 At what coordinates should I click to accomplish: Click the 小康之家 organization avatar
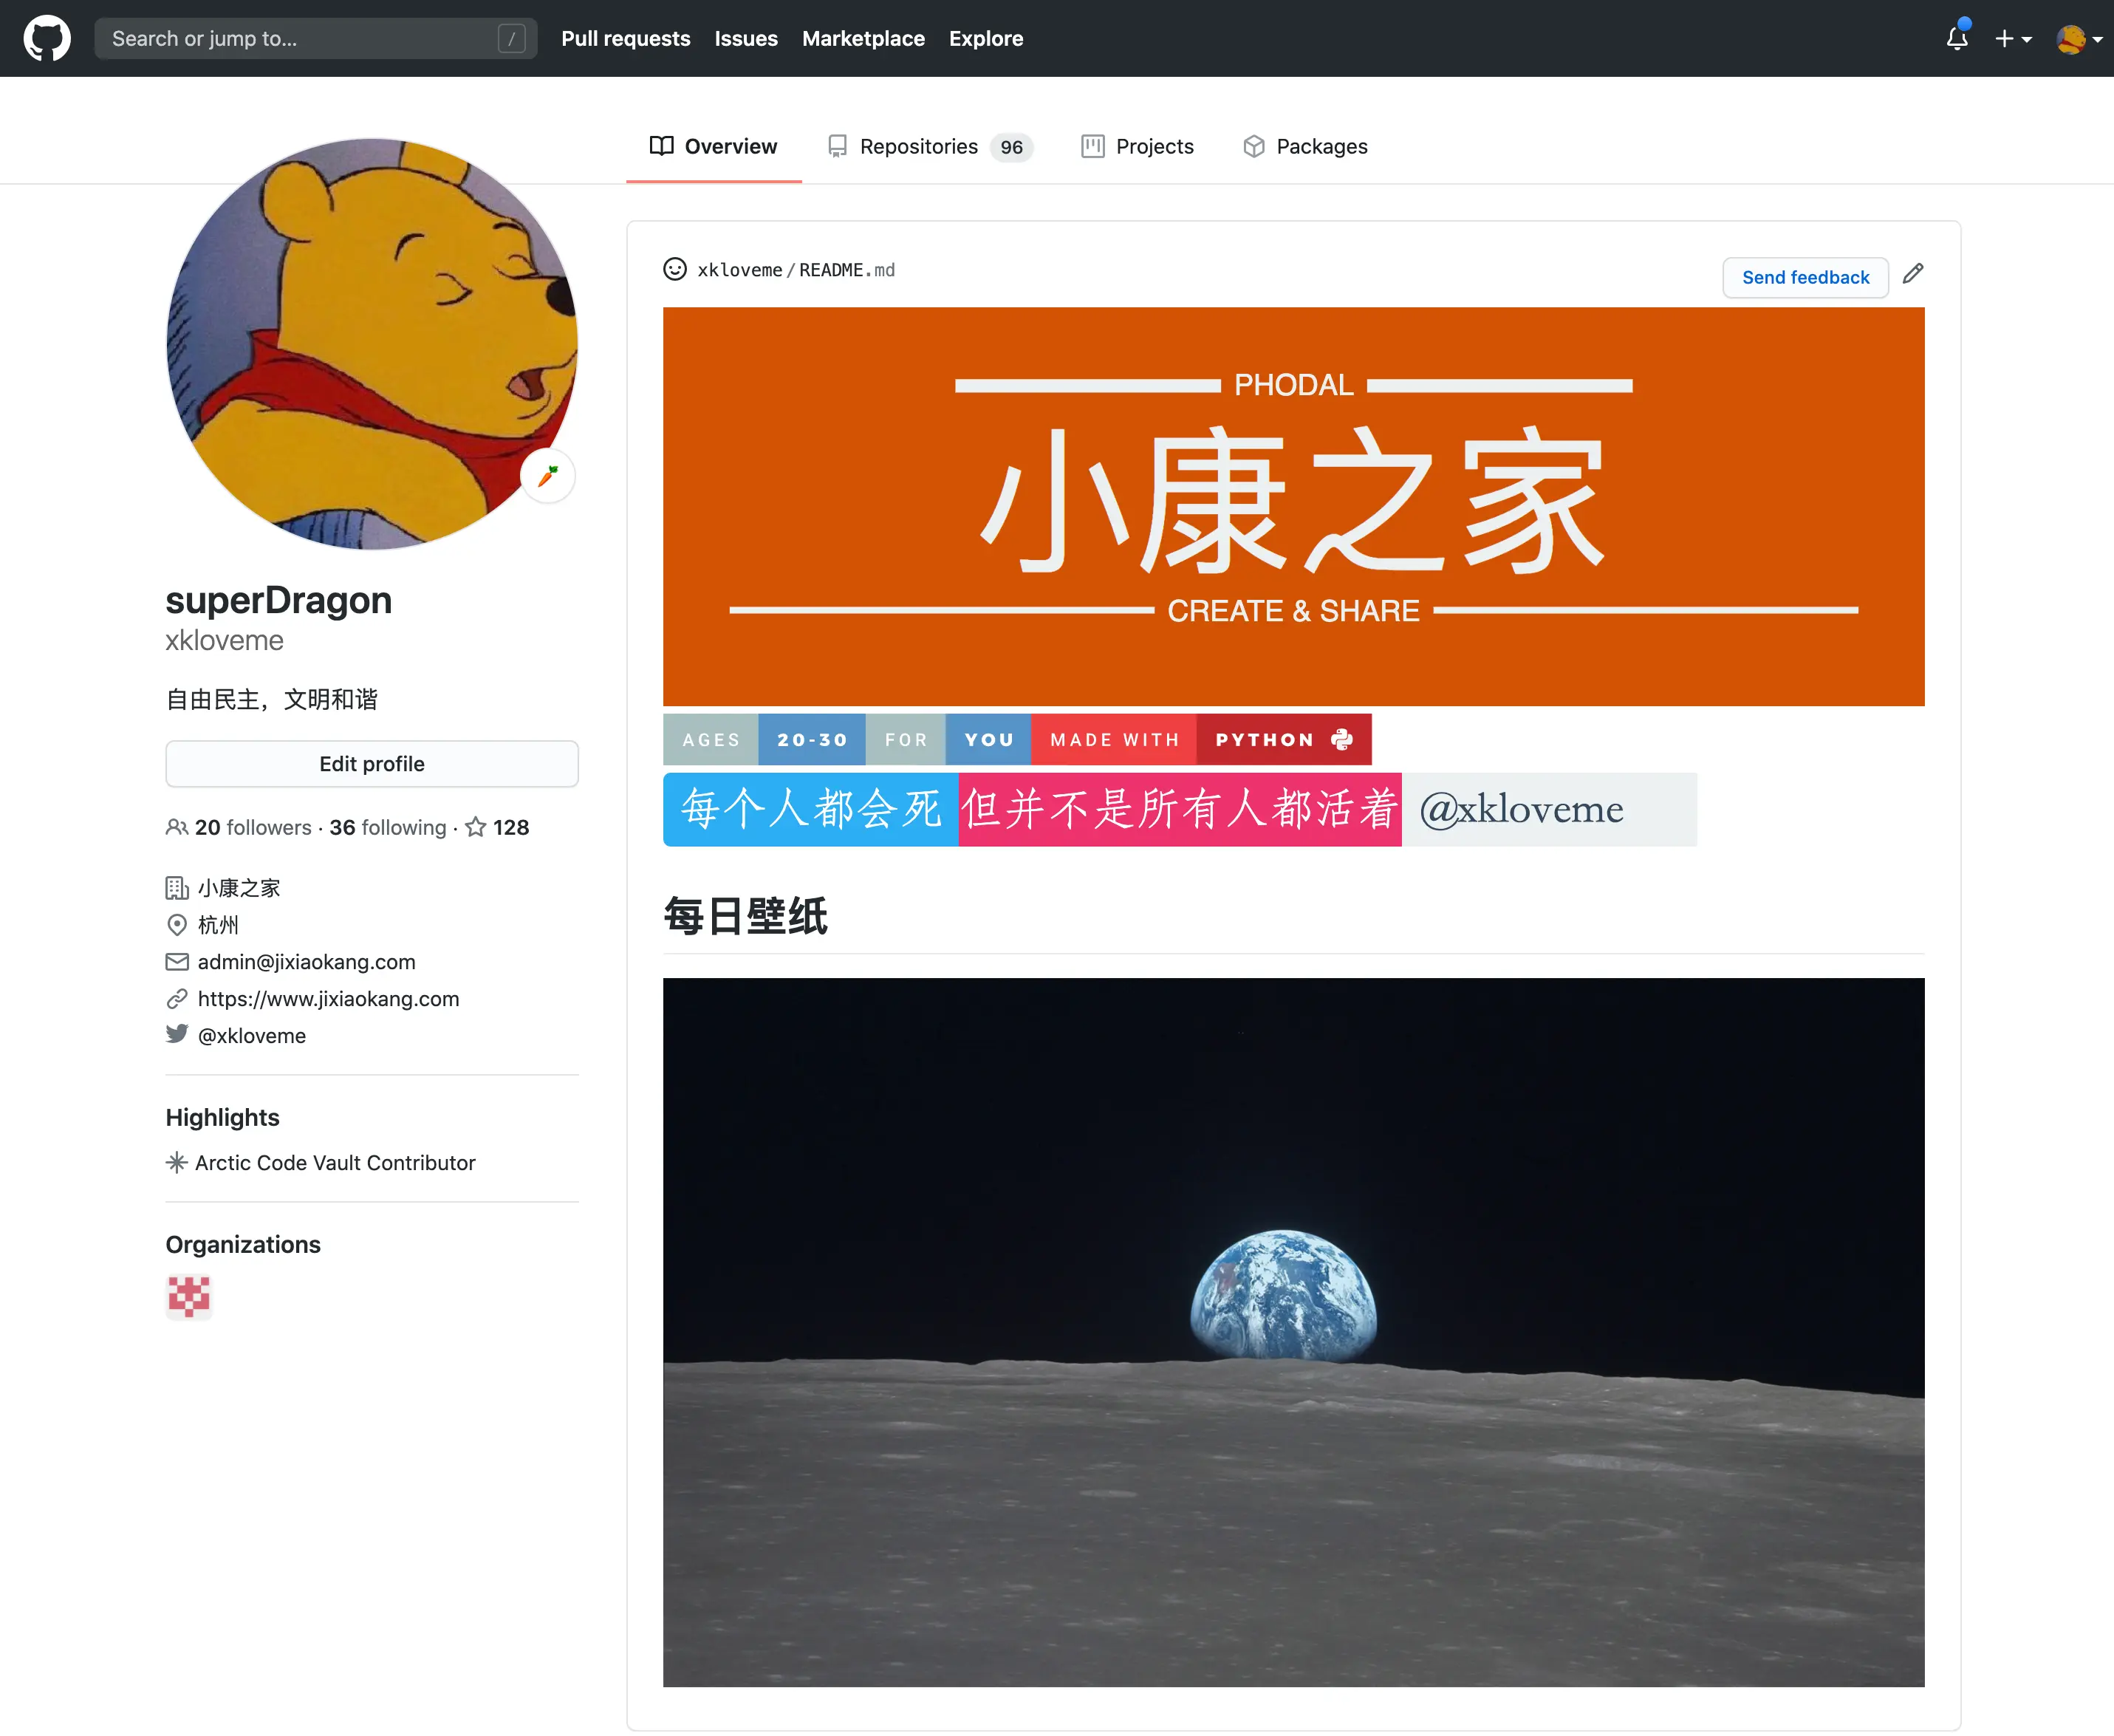(x=188, y=1297)
